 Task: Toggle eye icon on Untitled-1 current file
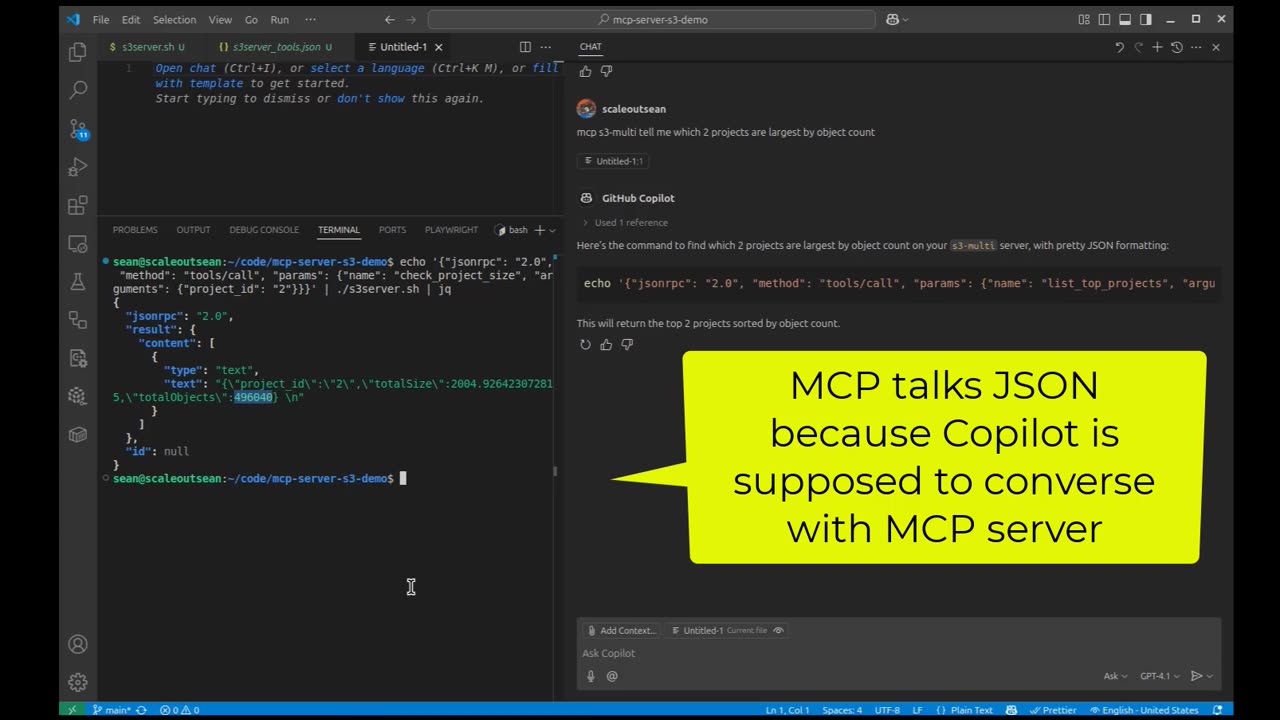(x=778, y=630)
